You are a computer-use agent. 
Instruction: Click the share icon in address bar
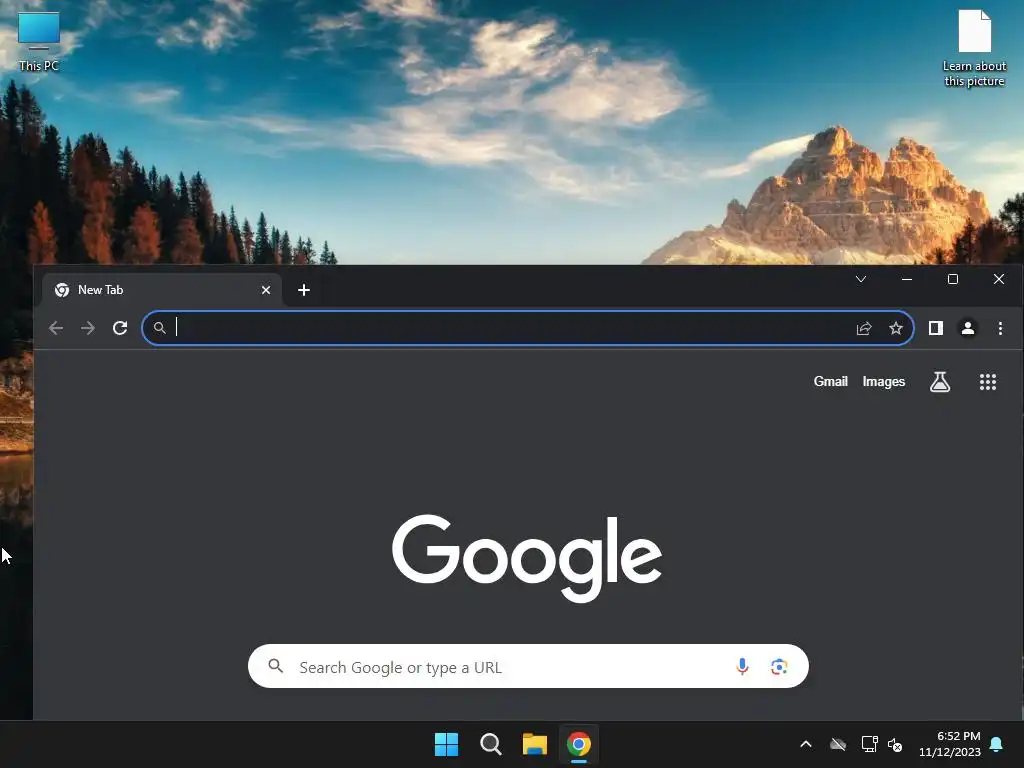tap(864, 328)
